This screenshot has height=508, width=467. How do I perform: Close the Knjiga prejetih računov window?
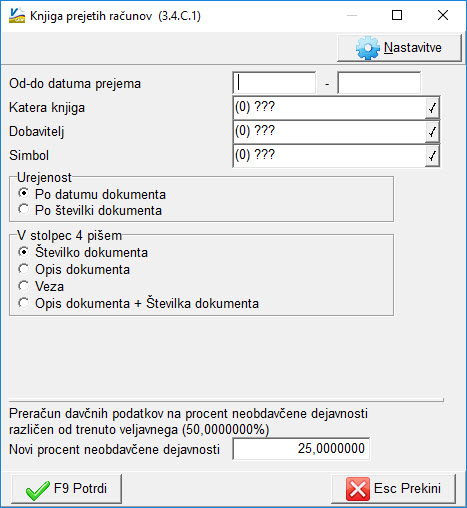tap(443, 15)
